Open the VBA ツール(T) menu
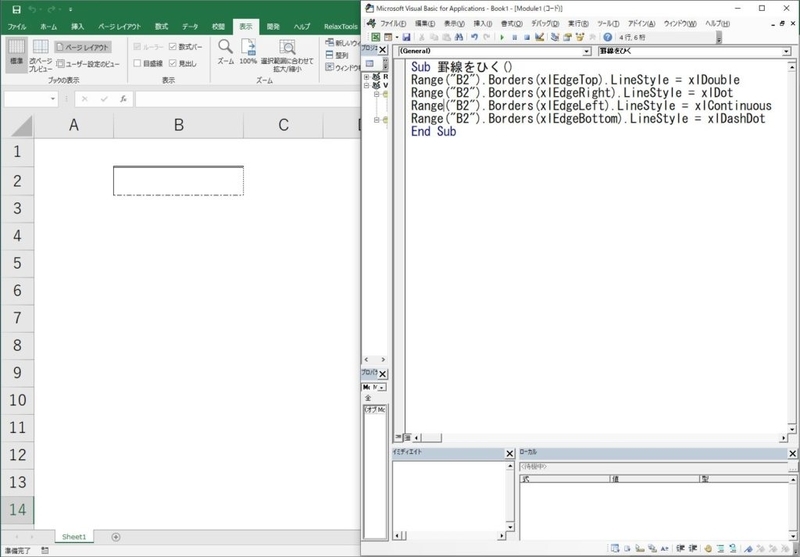Screen dimensions: 800x557 click(x=608, y=24)
